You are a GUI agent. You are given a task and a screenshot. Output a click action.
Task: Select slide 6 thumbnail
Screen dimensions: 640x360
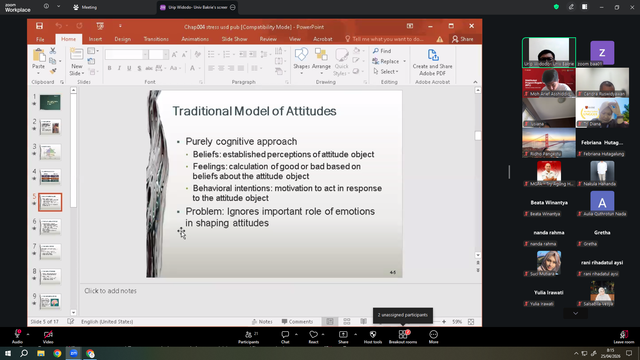coord(50,227)
